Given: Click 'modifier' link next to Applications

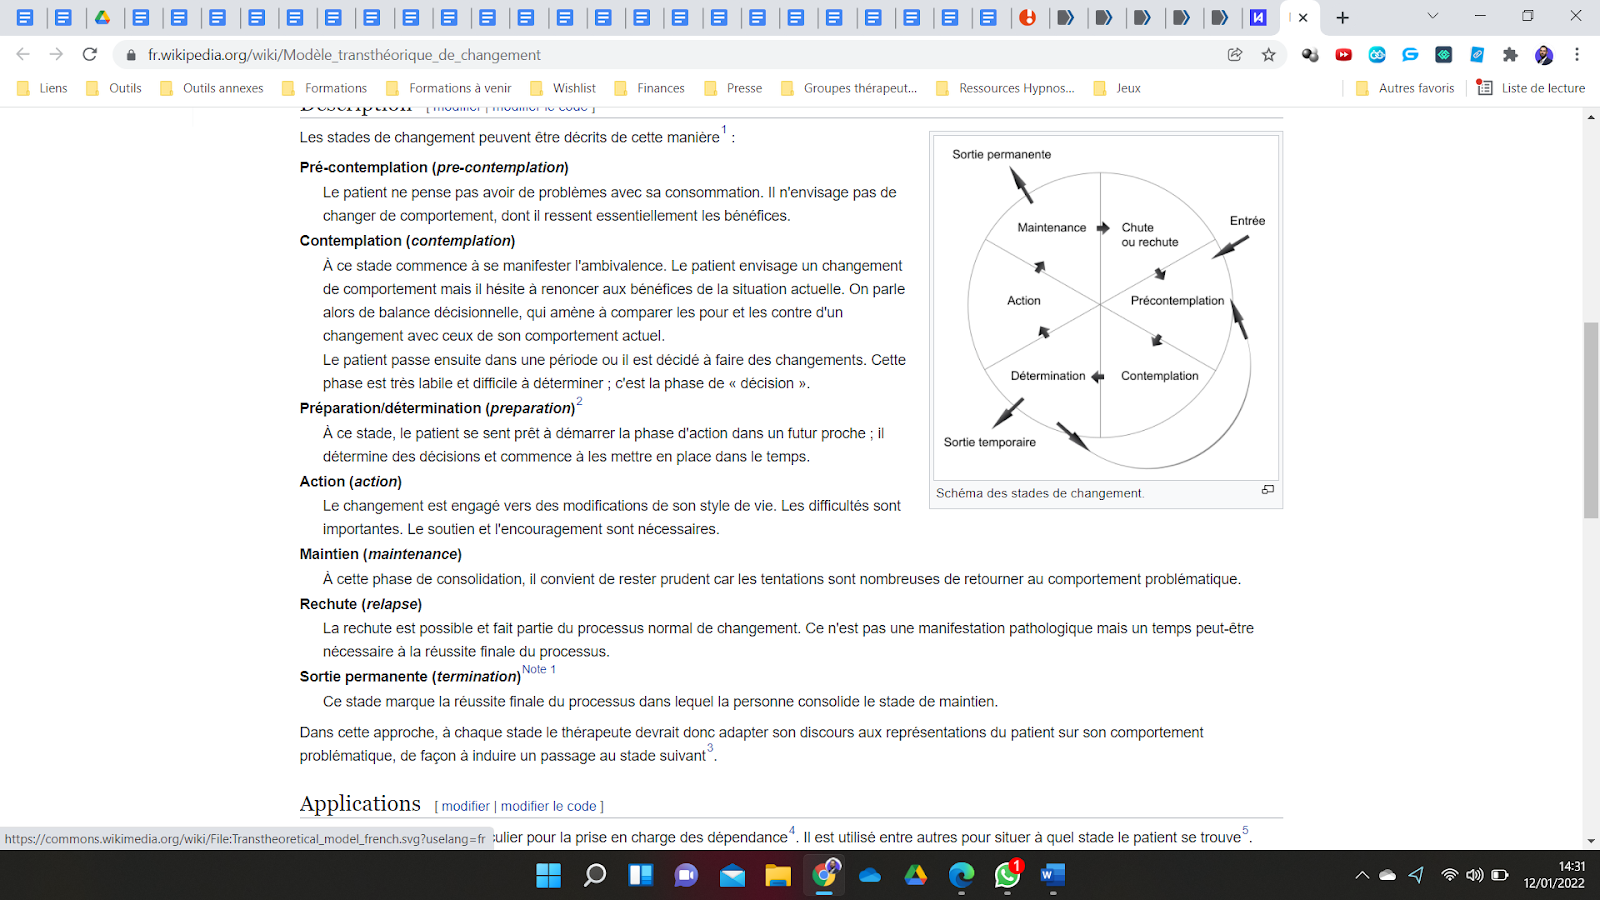Looking at the screenshot, I should coord(466,806).
